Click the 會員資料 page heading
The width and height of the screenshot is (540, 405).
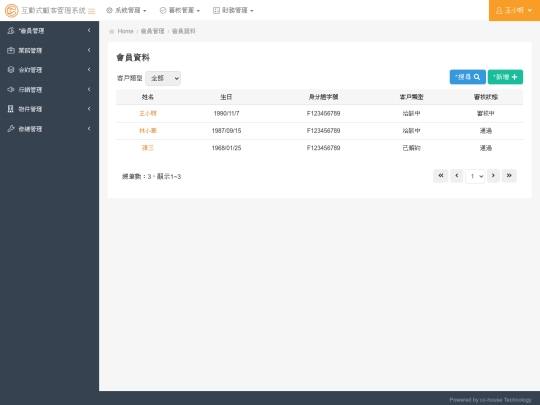pos(133,58)
